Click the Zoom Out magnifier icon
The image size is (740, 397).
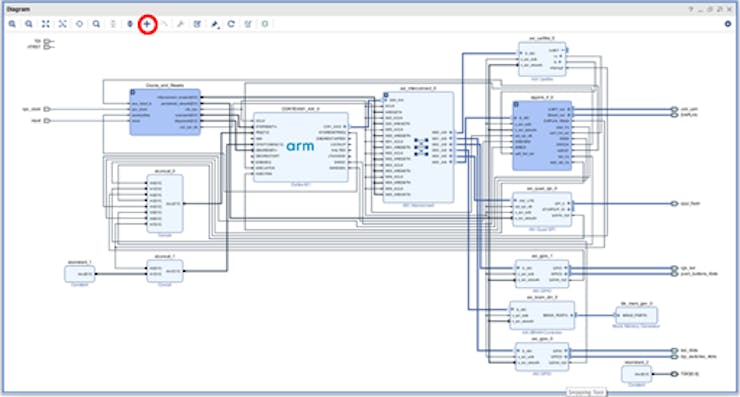coord(29,24)
